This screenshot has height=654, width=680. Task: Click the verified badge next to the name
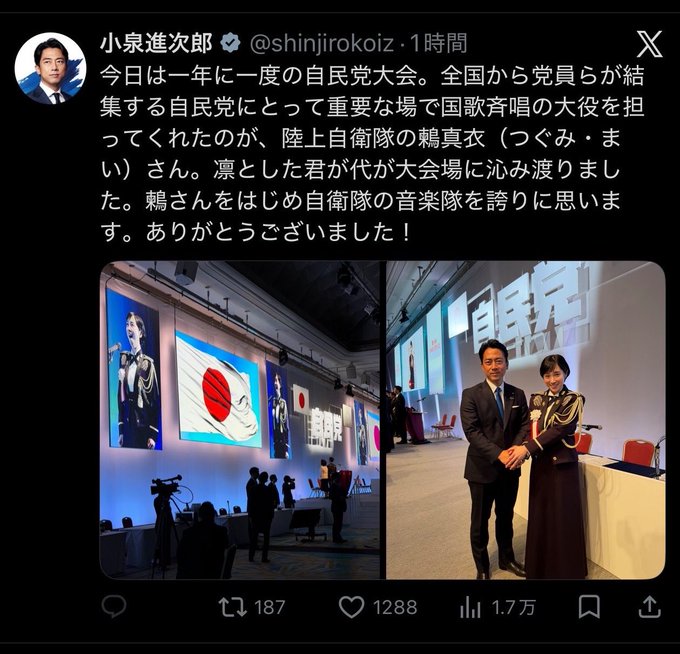click(231, 43)
